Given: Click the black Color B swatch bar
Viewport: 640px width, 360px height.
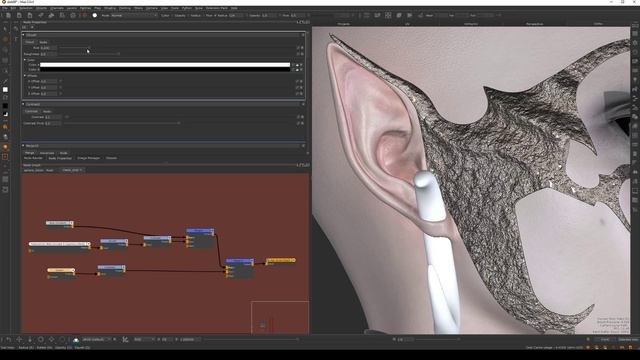Looking at the screenshot, I should 165,70.
